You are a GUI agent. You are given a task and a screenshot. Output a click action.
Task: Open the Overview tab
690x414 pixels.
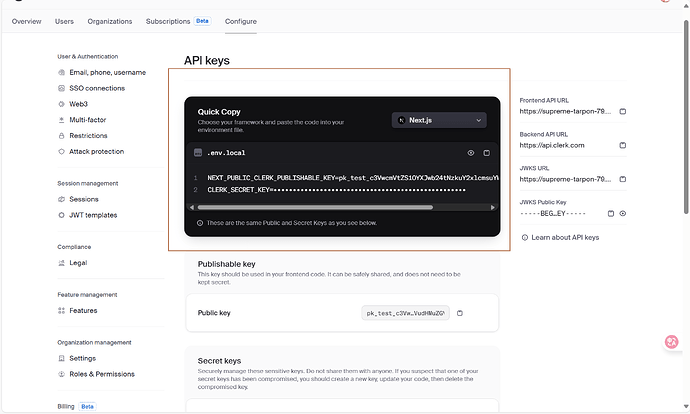click(x=26, y=21)
